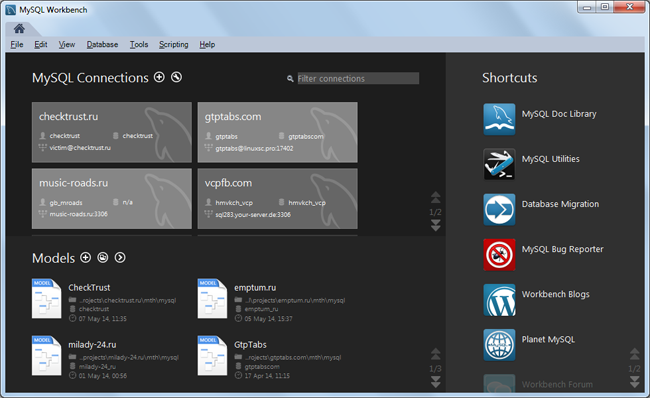The image size is (650, 398).
Task: Click gtptabs@linuxsc.pro:17402 host text
Action: point(254,148)
